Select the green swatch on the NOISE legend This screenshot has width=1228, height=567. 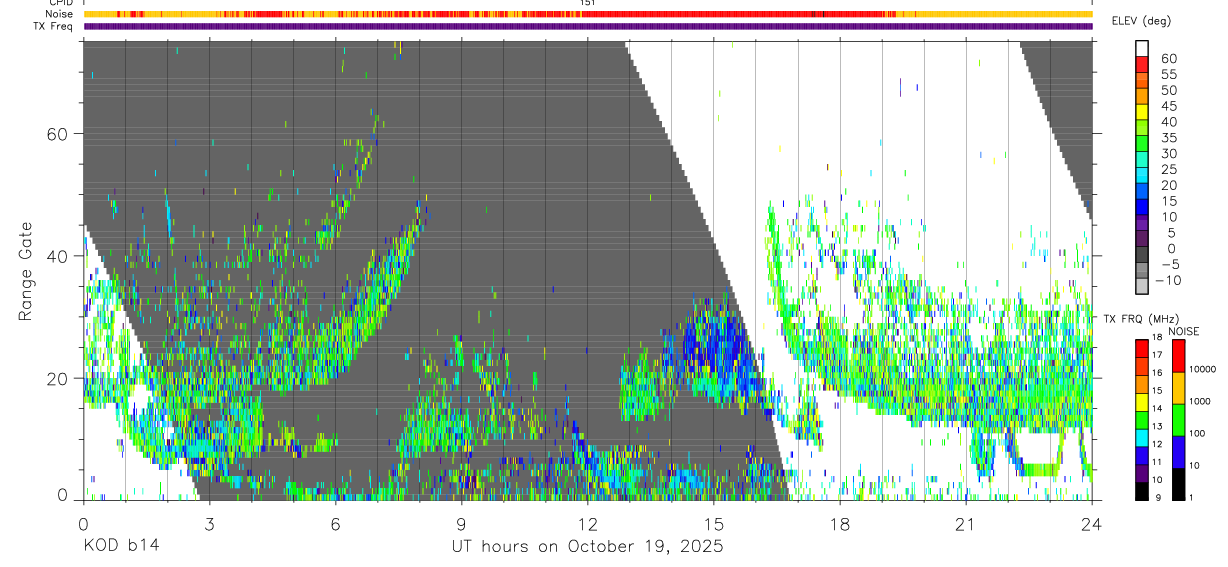(1178, 419)
